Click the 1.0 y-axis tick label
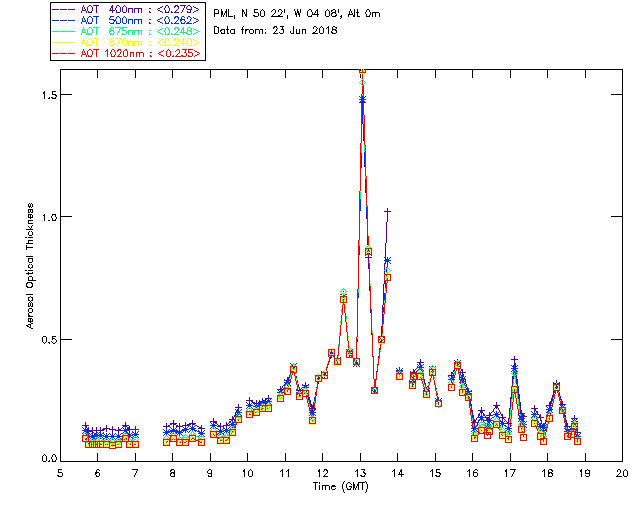Viewport: 640px width, 512px height. (x=49, y=217)
